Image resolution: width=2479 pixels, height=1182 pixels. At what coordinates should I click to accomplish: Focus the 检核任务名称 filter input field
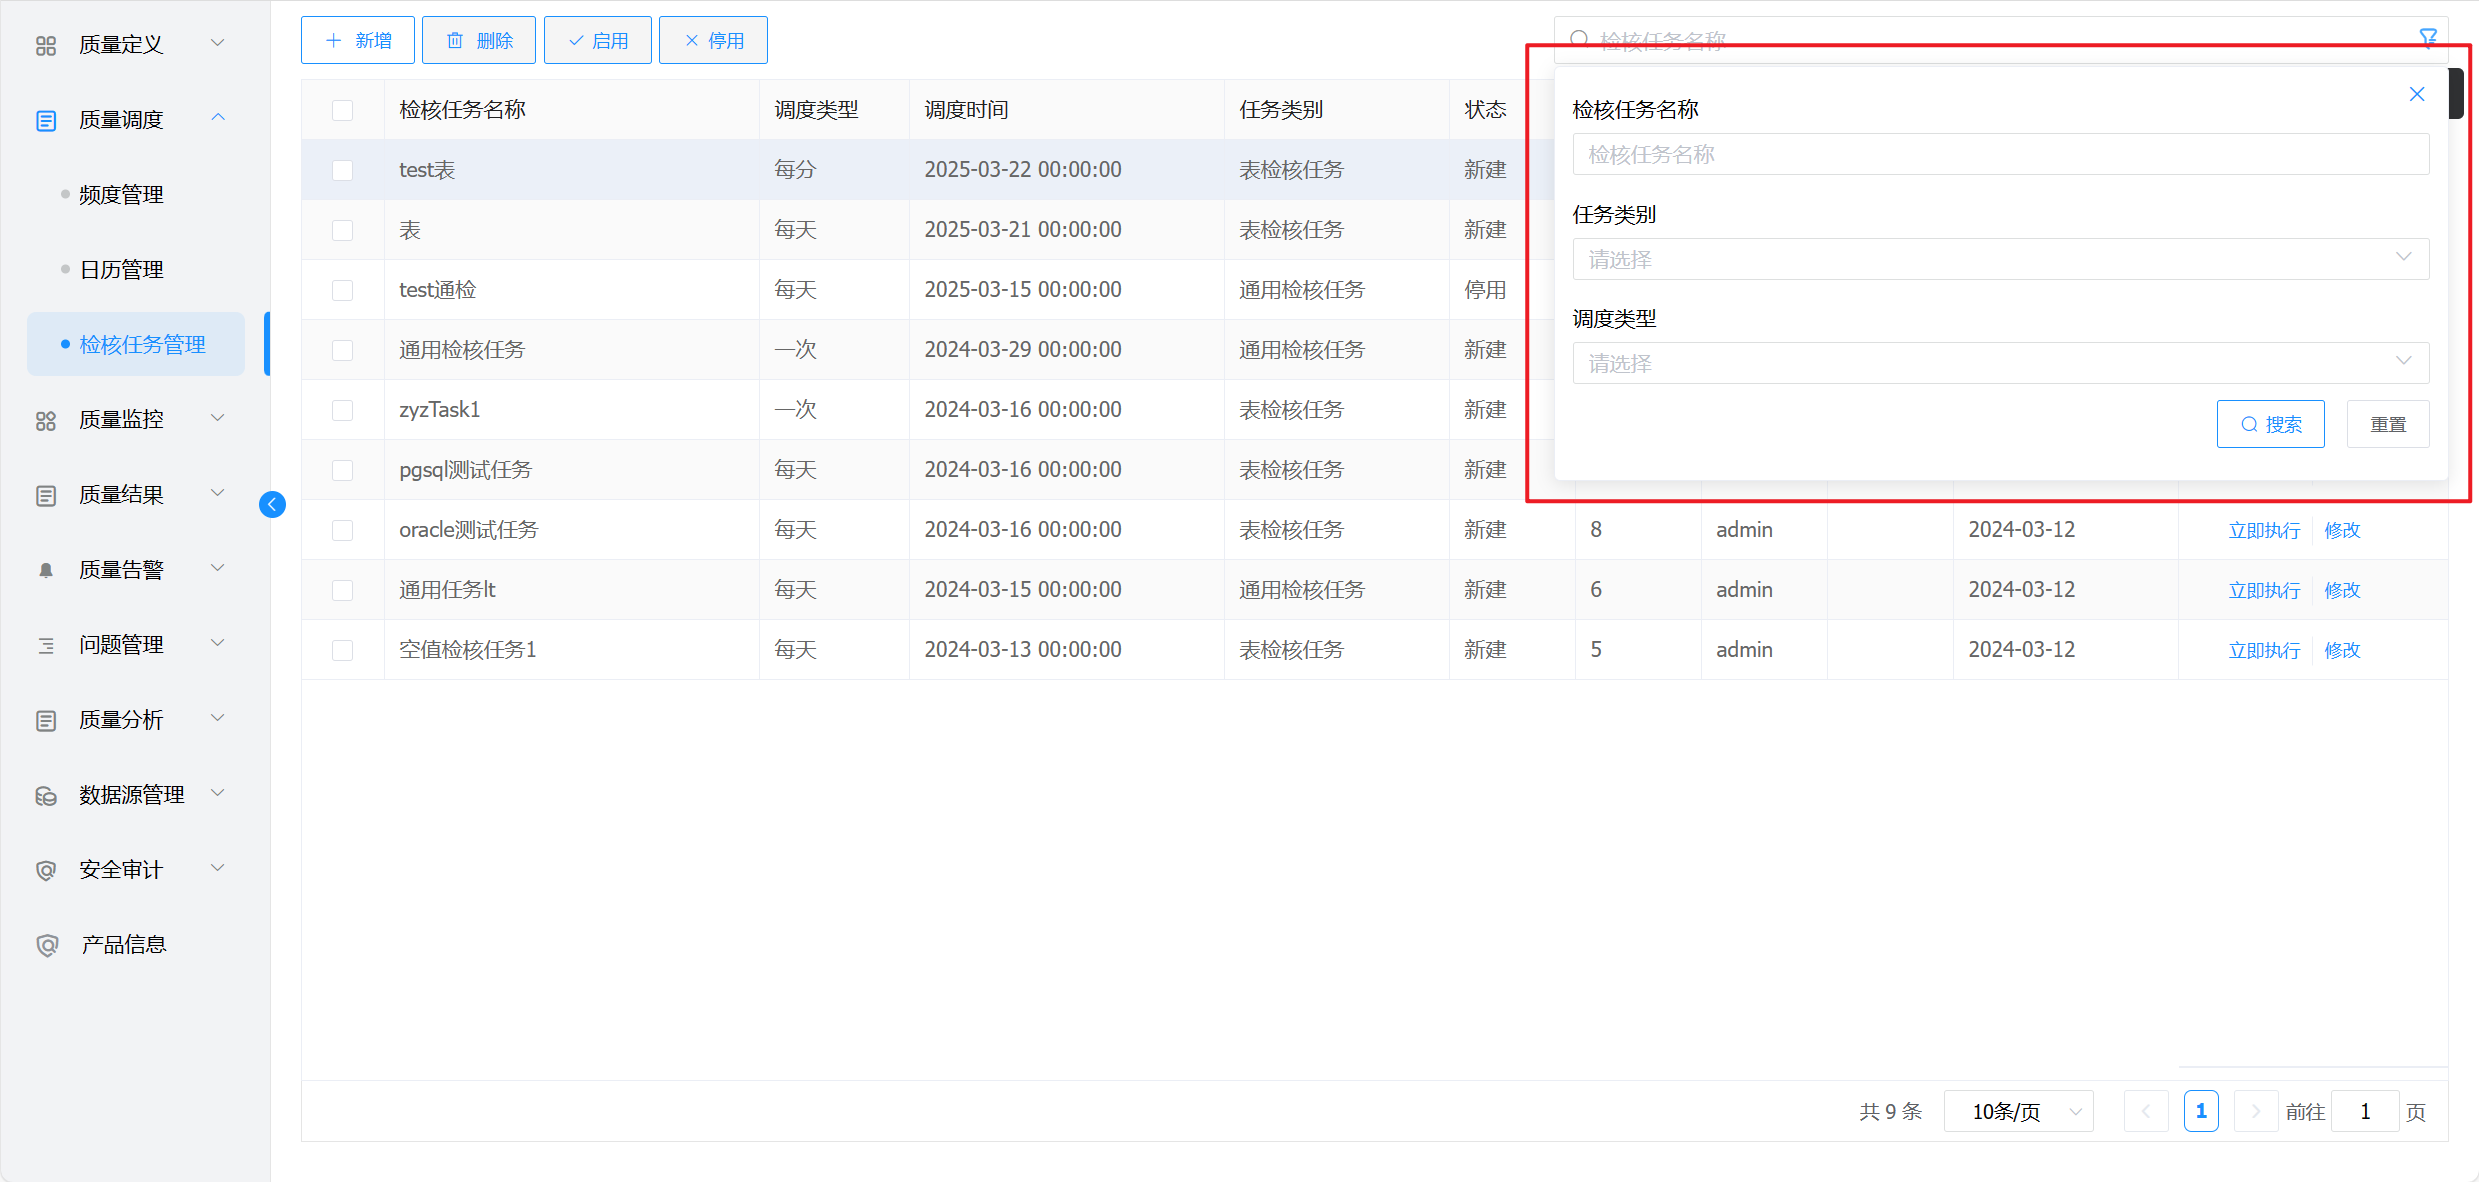pyautogui.click(x=2000, y=154)
